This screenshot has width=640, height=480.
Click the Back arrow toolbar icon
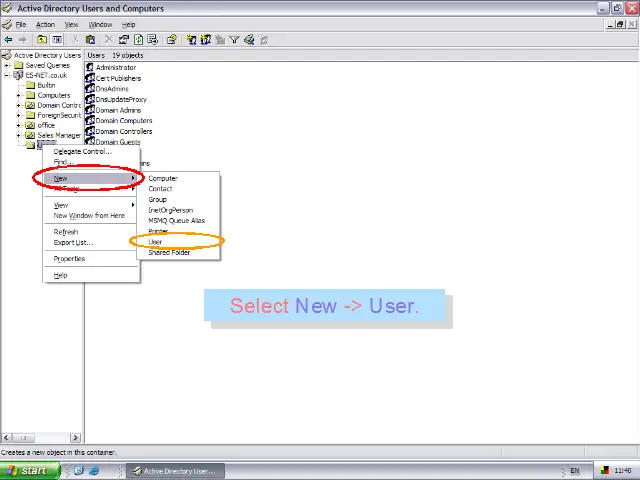pyautogui.click(x=8, y=40)
